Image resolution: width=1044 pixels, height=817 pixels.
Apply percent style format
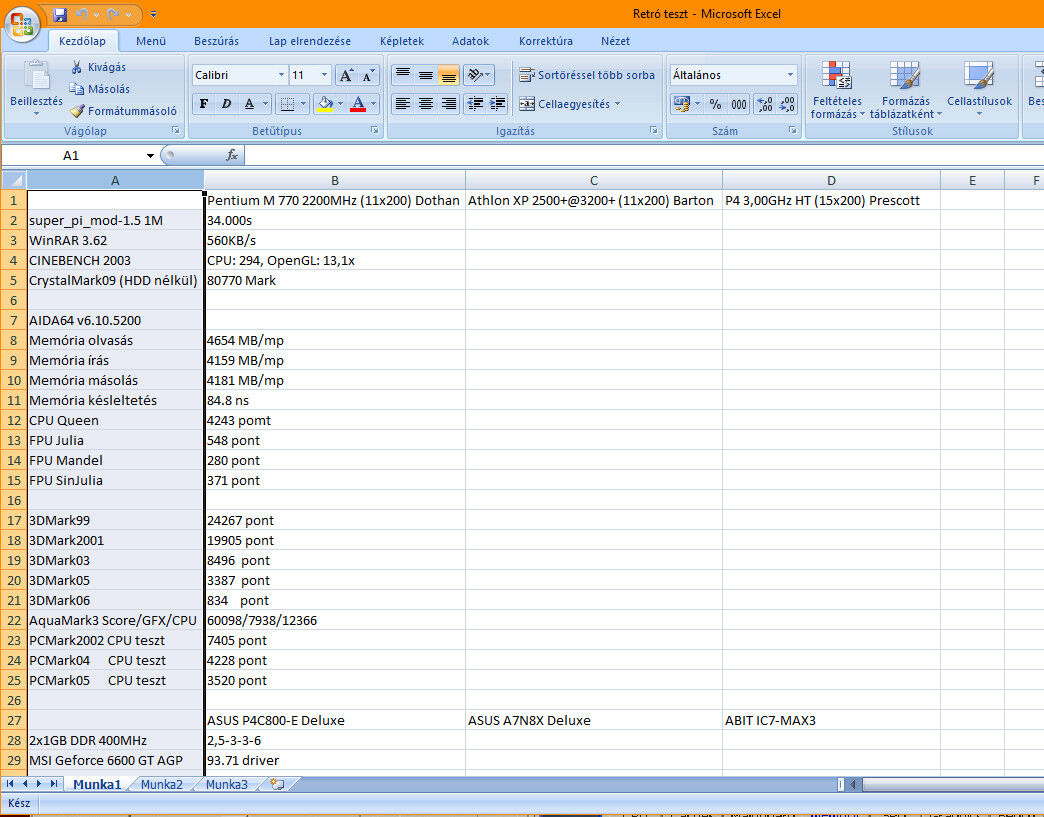pos(715,104)
